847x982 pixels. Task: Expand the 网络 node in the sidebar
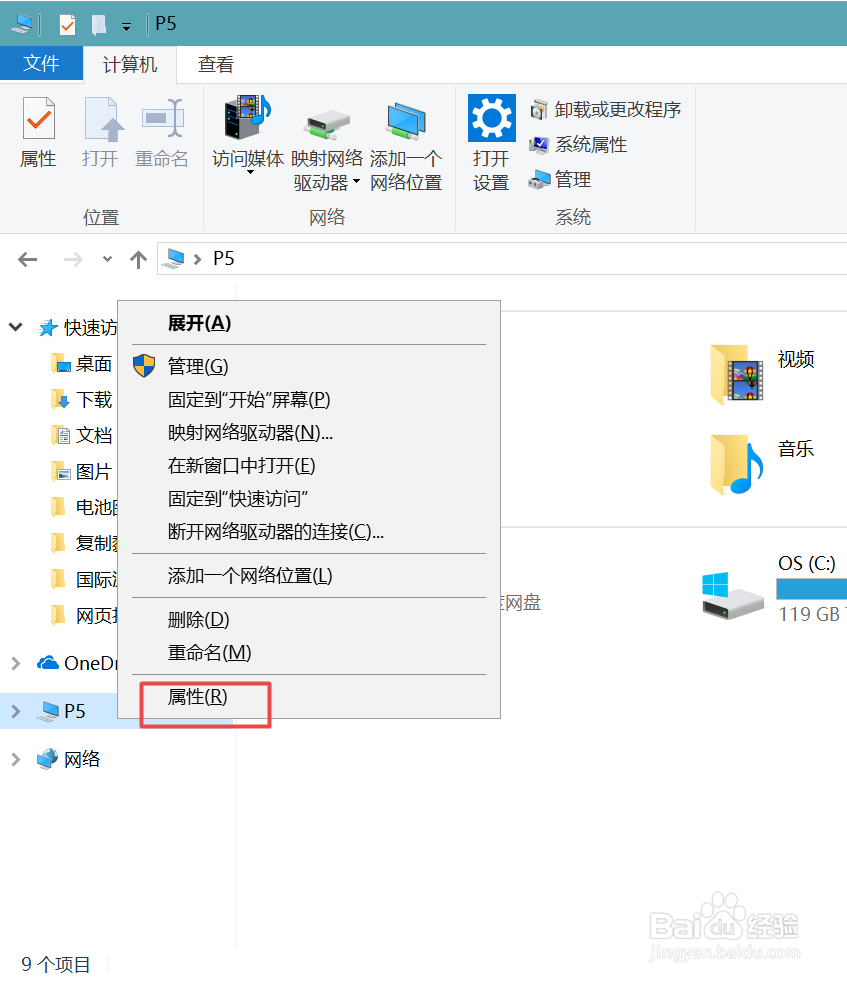point(15,758)
